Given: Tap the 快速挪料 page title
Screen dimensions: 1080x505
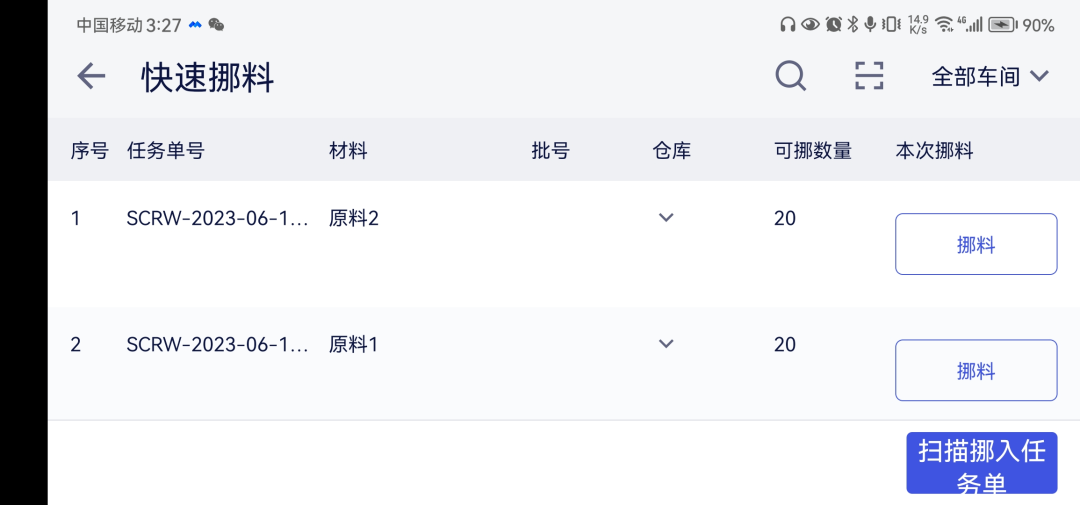Looking at the screenshot, I should pos(207,77).
